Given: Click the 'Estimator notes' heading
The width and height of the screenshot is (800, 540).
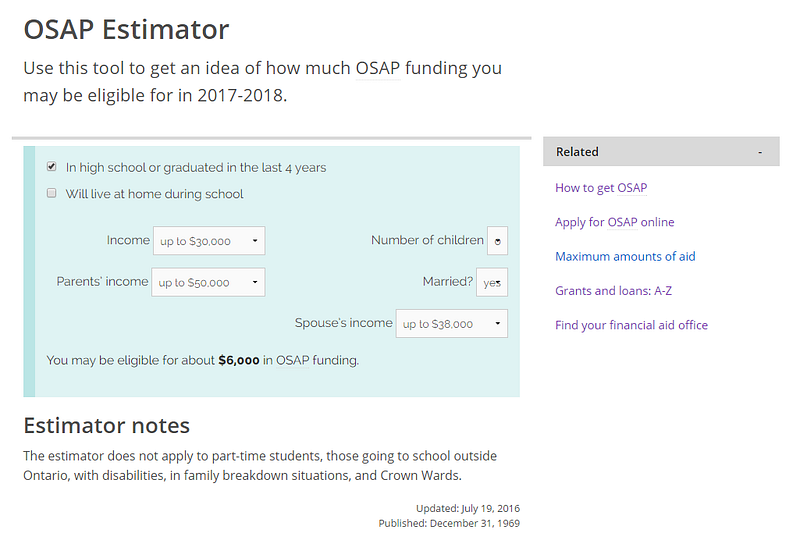Looking at the screenshot, I should click(107, 425).
